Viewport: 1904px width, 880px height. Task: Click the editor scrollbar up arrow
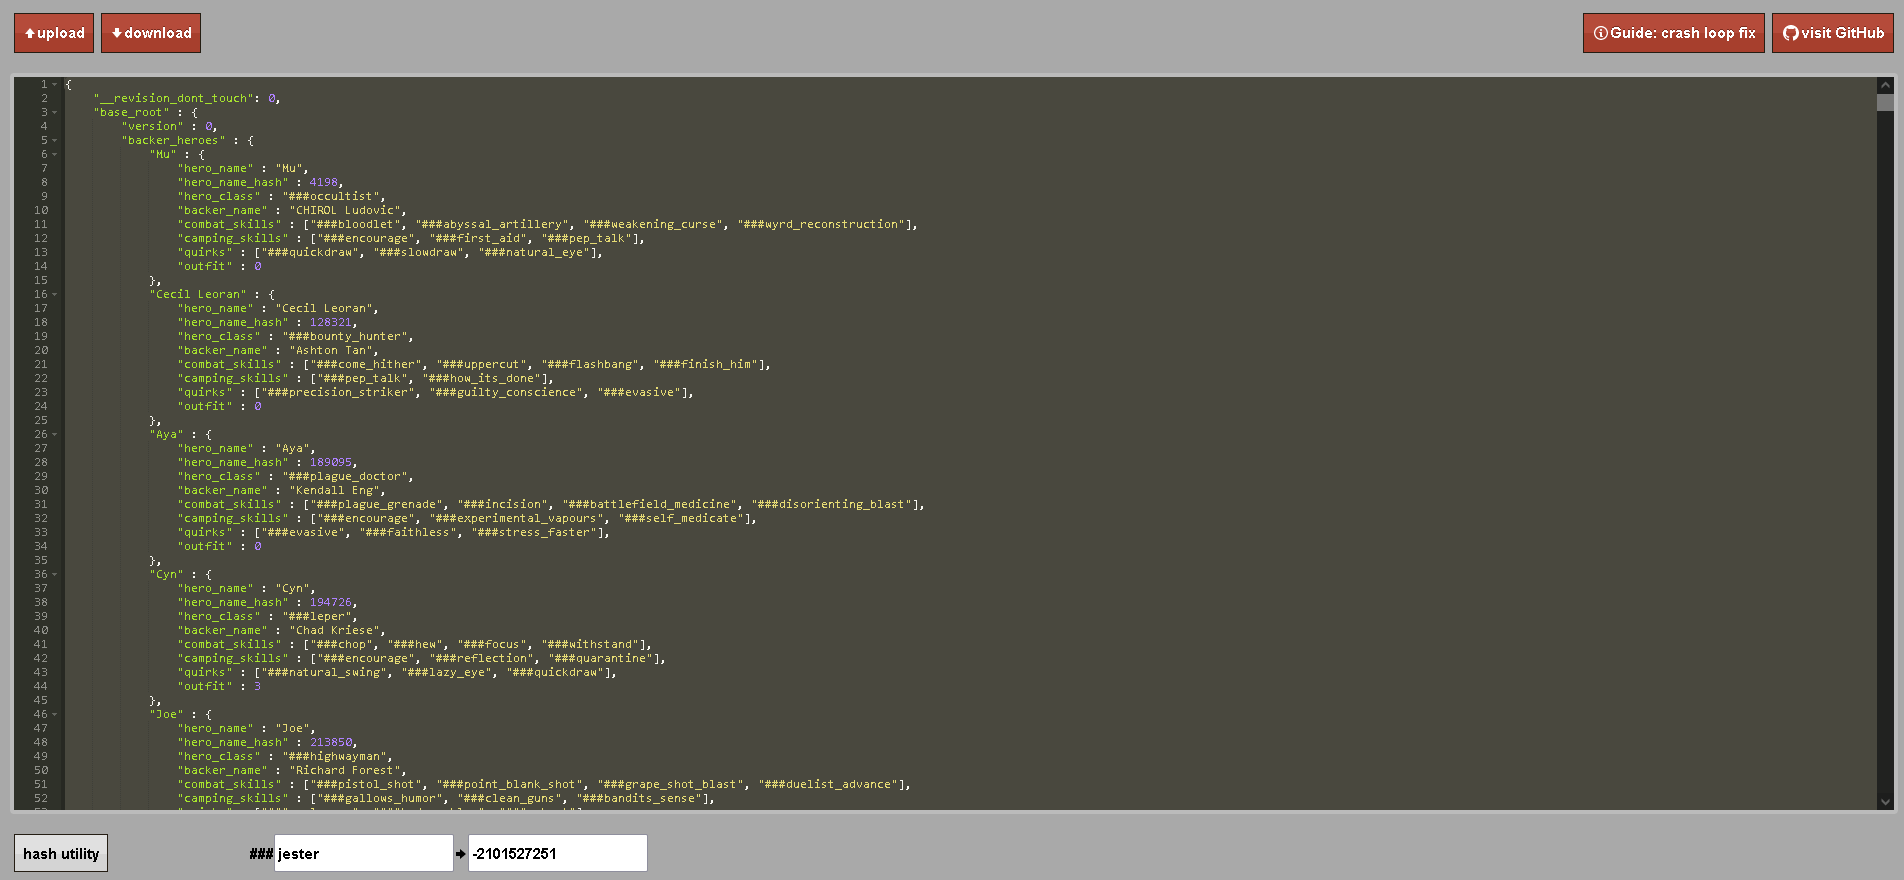(1885, 86)
